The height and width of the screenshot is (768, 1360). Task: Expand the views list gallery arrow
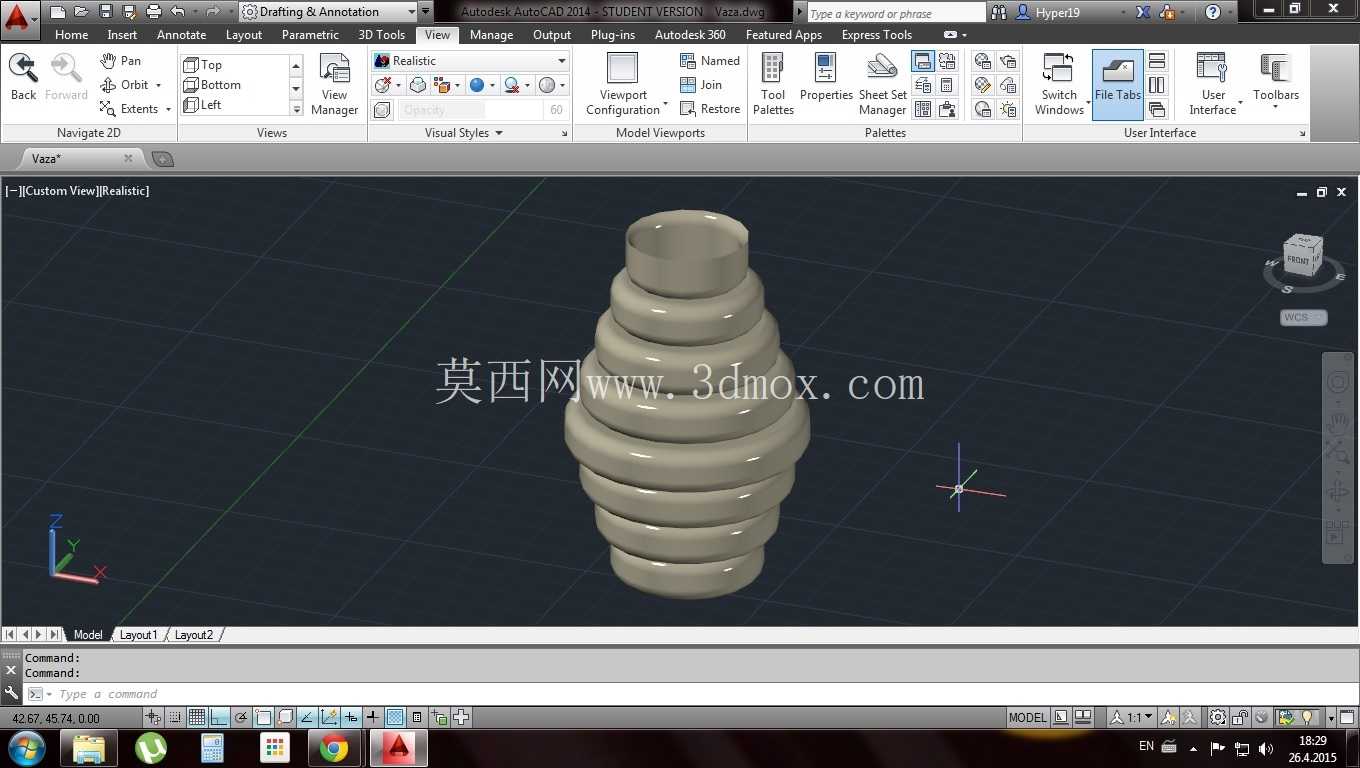(x=296, y=108)
